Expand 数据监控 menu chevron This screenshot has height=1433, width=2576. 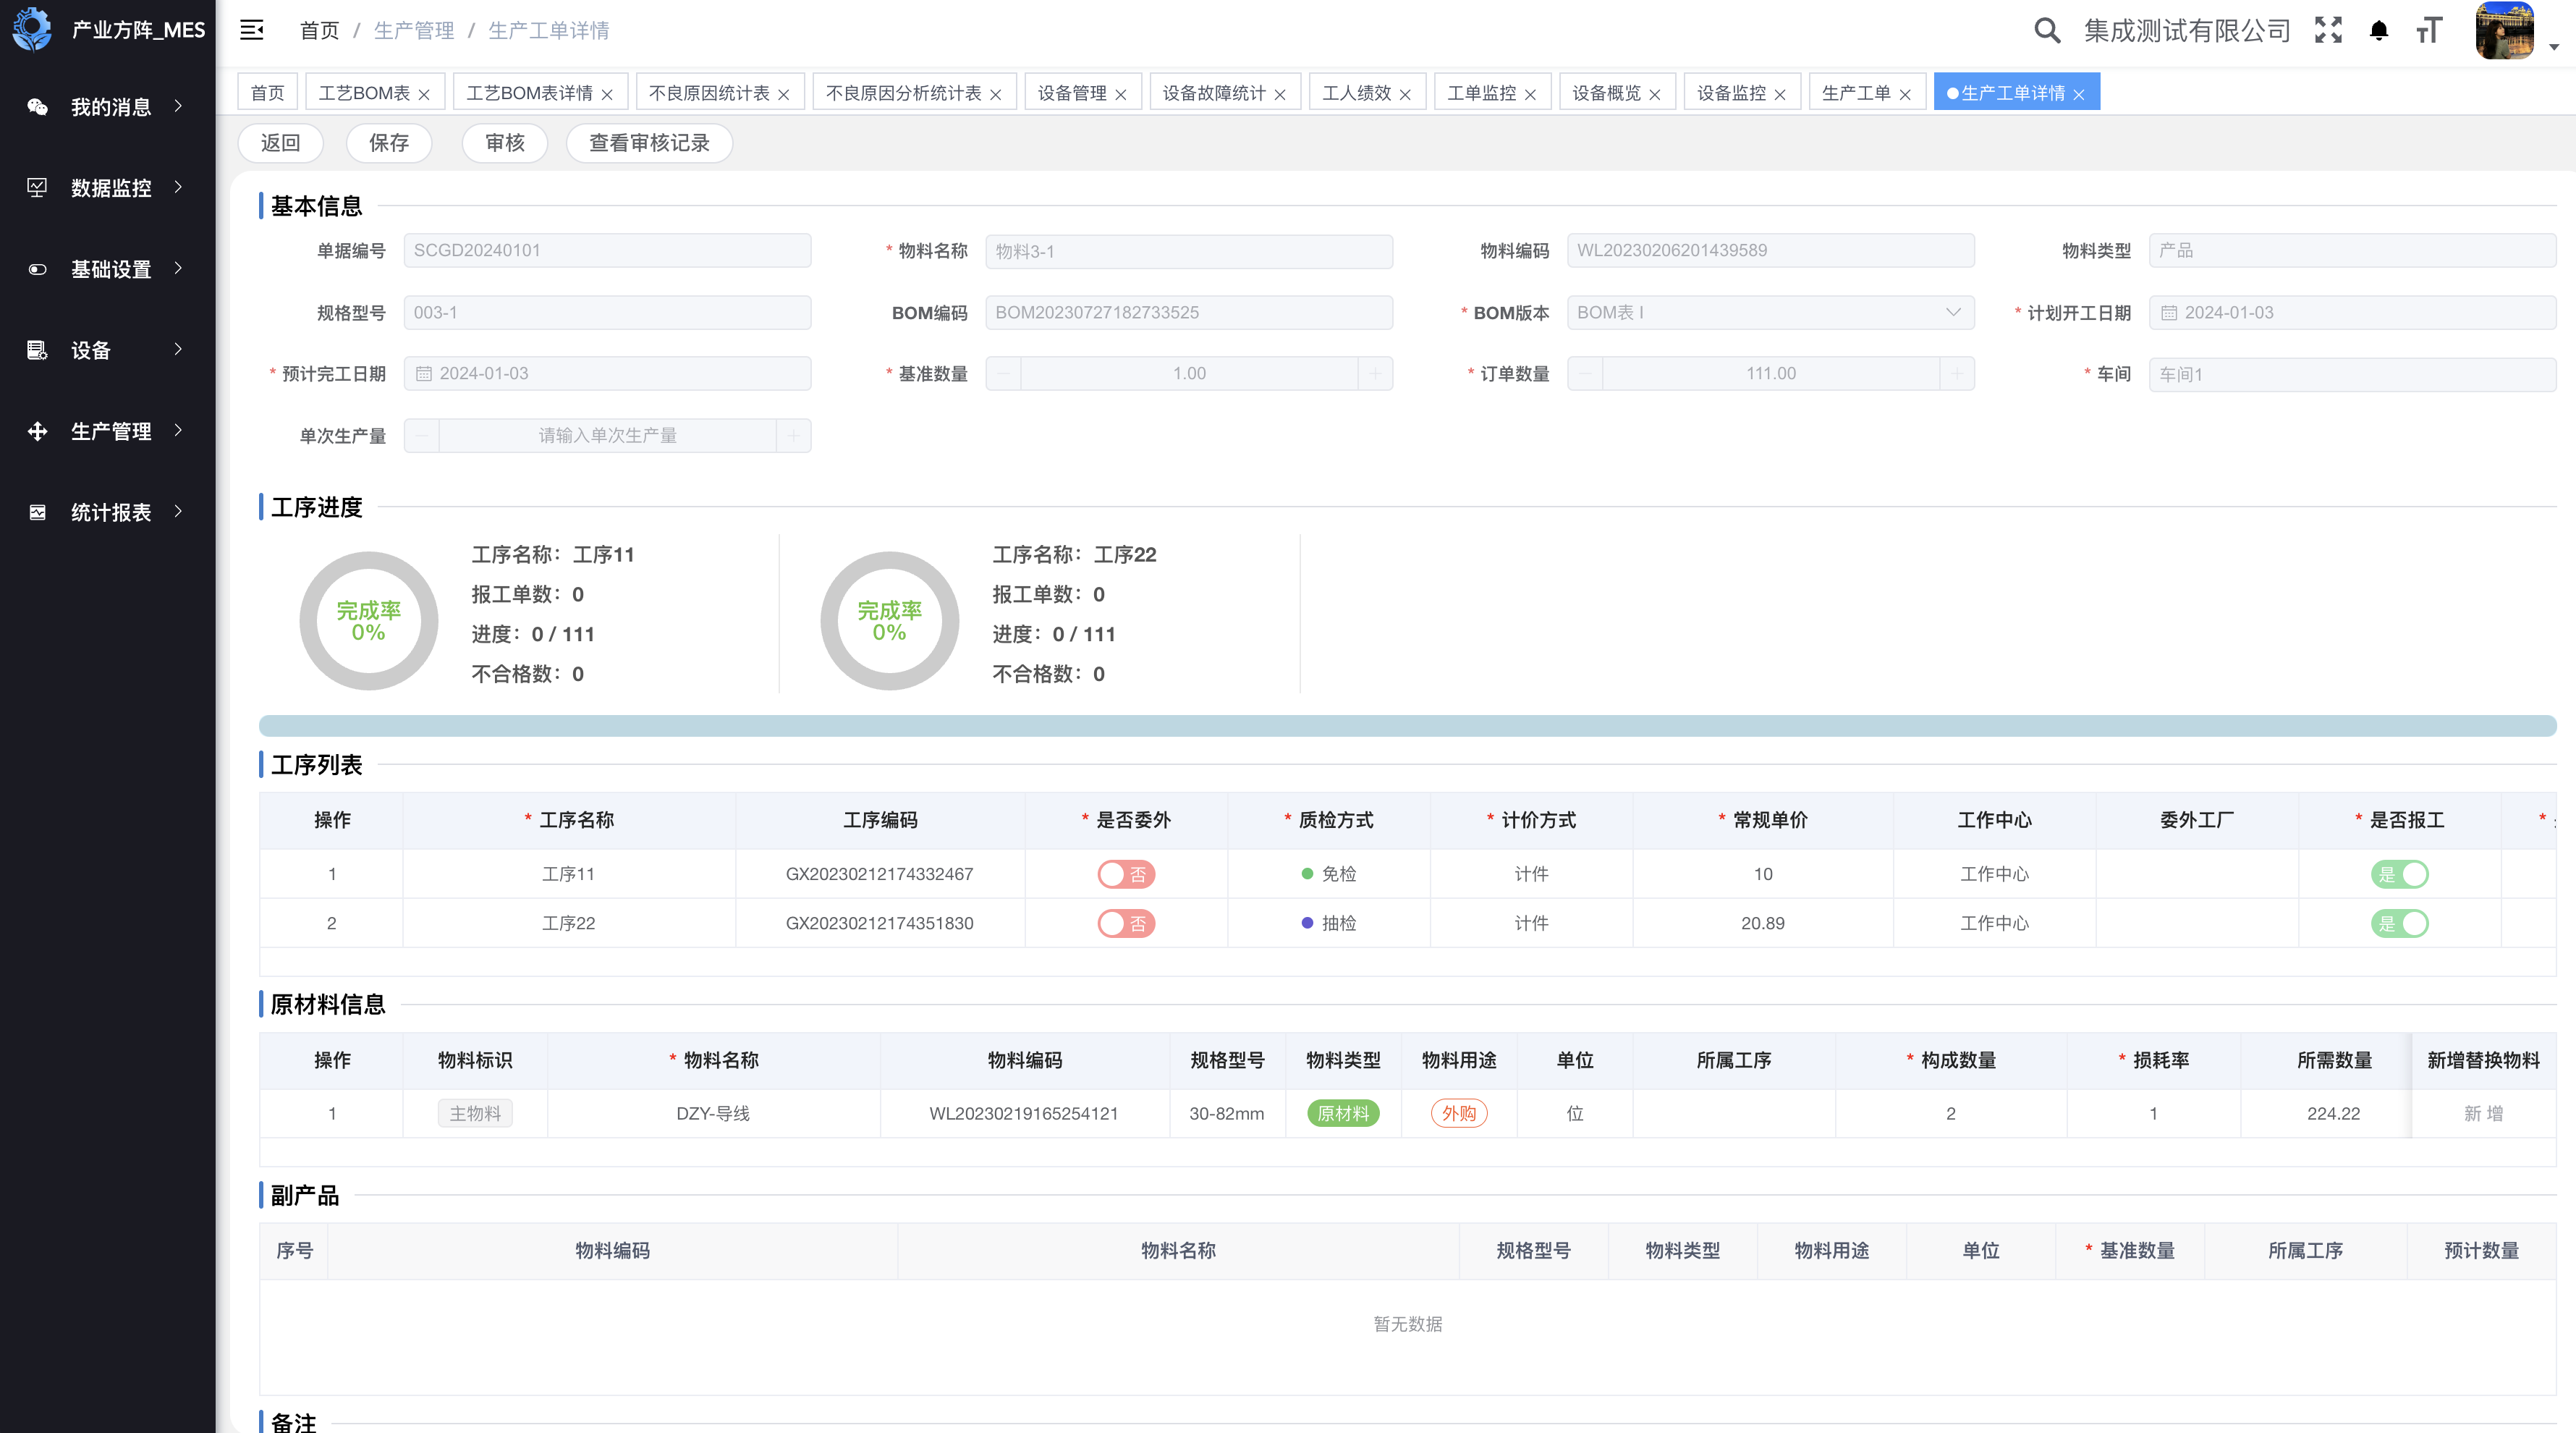click(x=179, y=187)
